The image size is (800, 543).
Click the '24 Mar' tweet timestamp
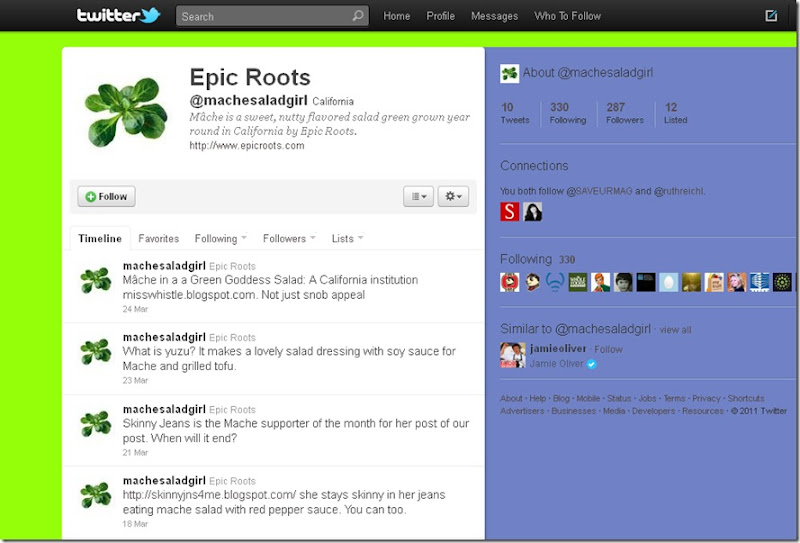(135, 309)
